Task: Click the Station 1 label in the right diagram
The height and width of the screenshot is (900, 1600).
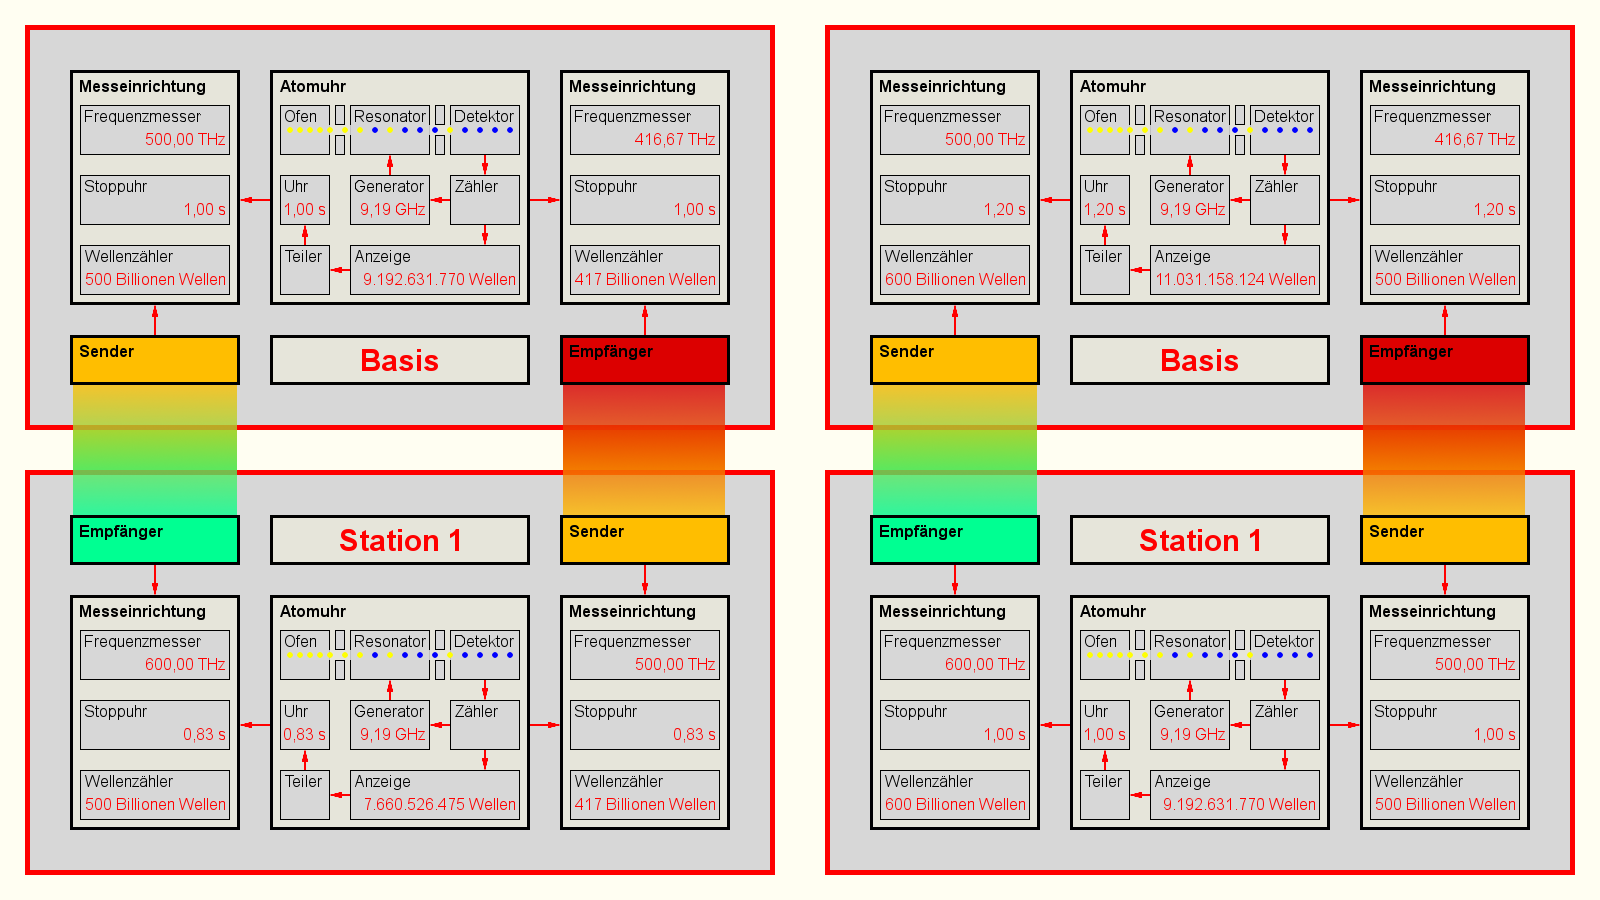Action: click(x=1199, y=540)
